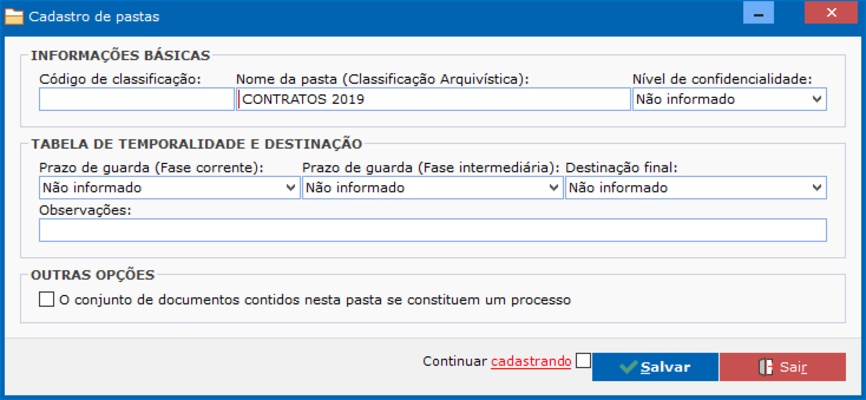The width and height of the screenshot is (866, 400).
Task: Close the Cadastro de pastas dialog
Action: 828,15
